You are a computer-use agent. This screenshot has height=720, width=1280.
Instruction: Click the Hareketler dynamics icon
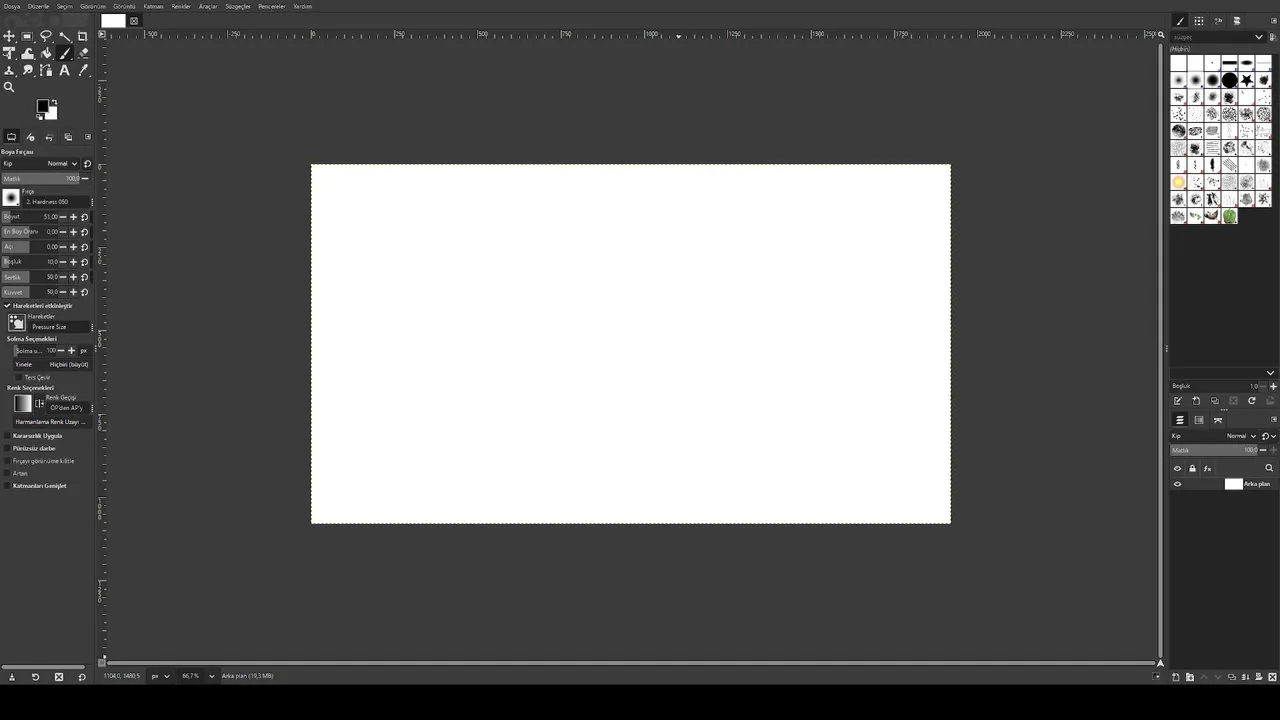click(16, 322)
